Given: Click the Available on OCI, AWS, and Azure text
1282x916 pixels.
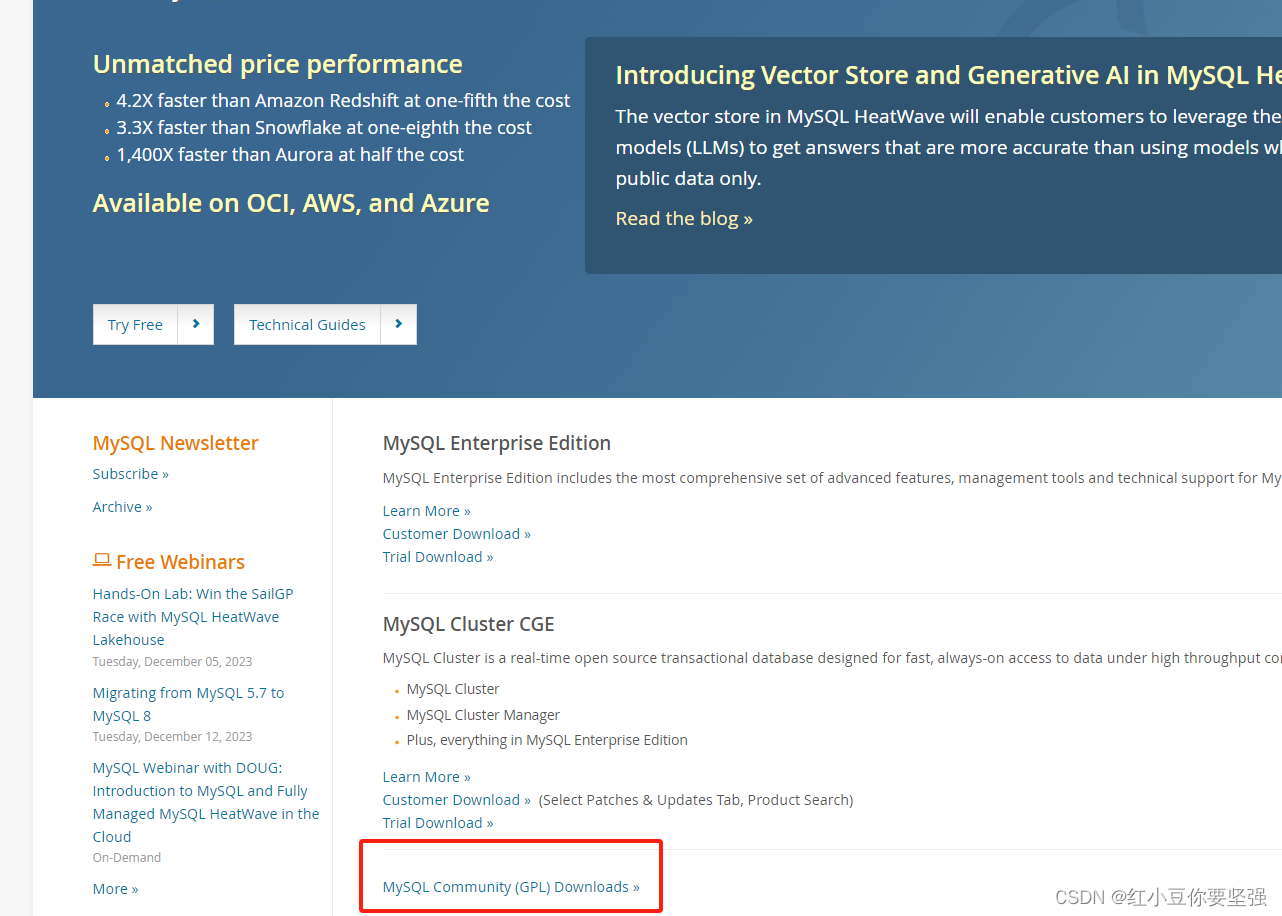Looking at the screenshot, I should [291, 203].
